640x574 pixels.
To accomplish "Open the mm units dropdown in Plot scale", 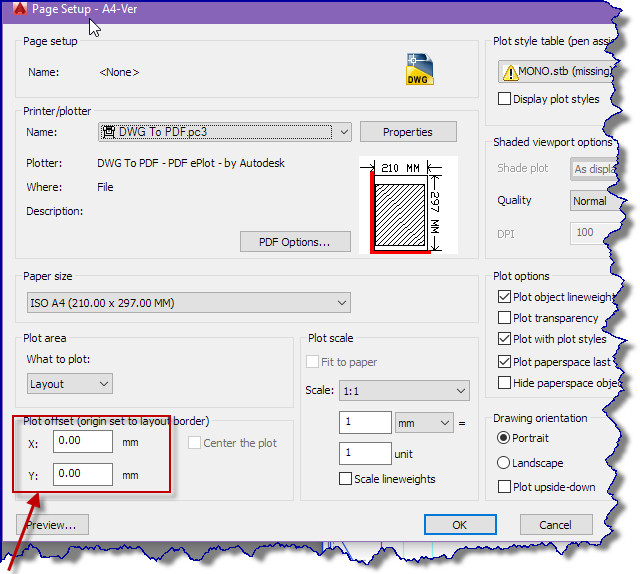I will pyautogui.click(x=424, y=423).
